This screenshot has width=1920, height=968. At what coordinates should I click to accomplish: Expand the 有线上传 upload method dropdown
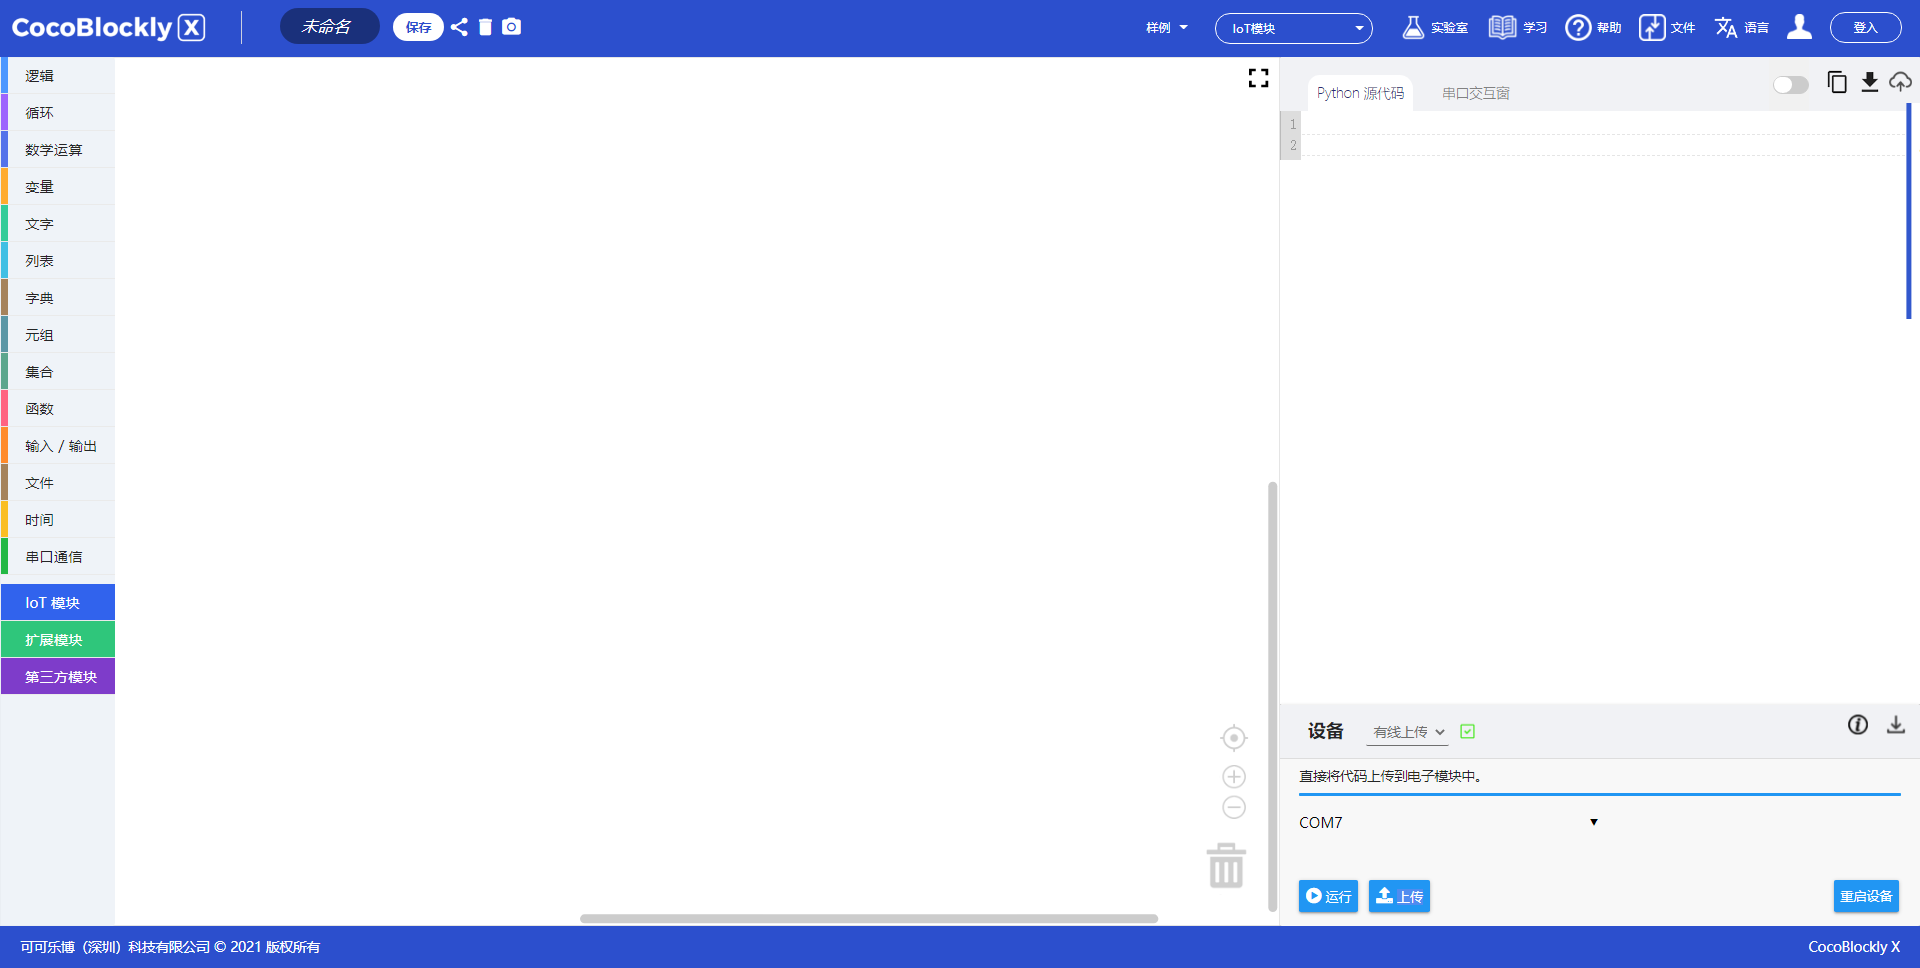coord(1407,732)
